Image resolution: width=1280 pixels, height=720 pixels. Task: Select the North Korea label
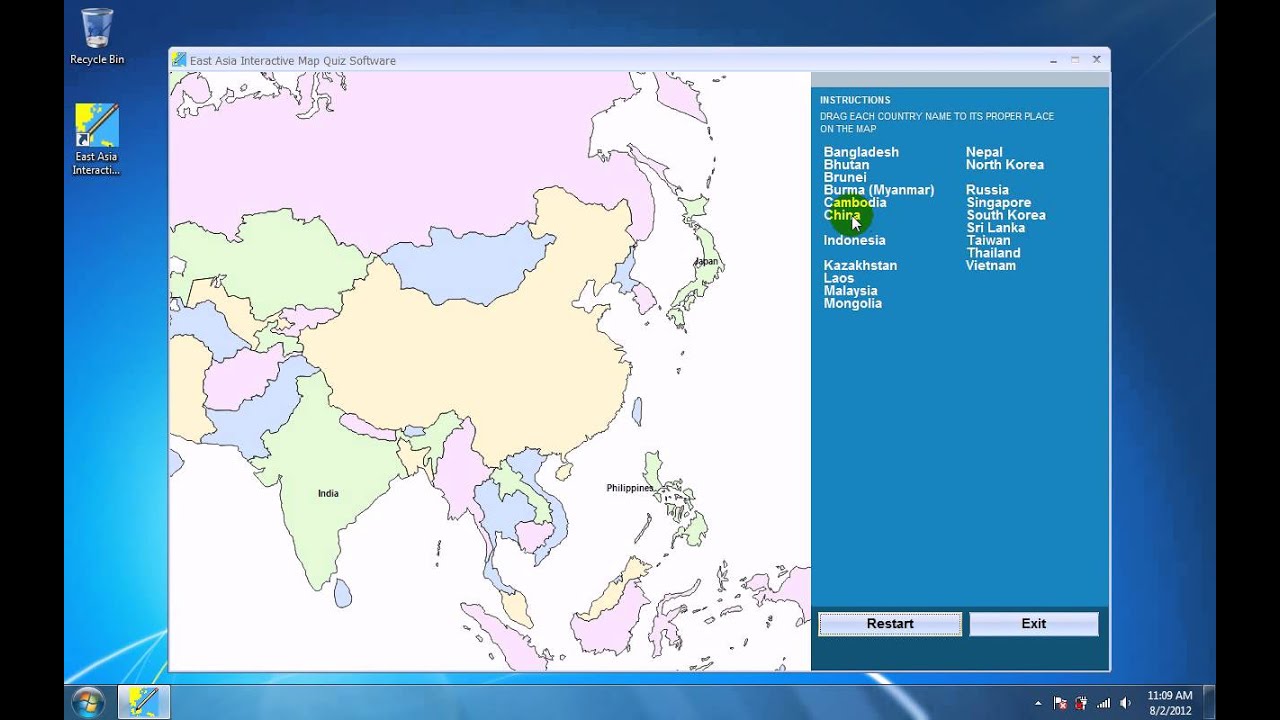coord(1005,165)
